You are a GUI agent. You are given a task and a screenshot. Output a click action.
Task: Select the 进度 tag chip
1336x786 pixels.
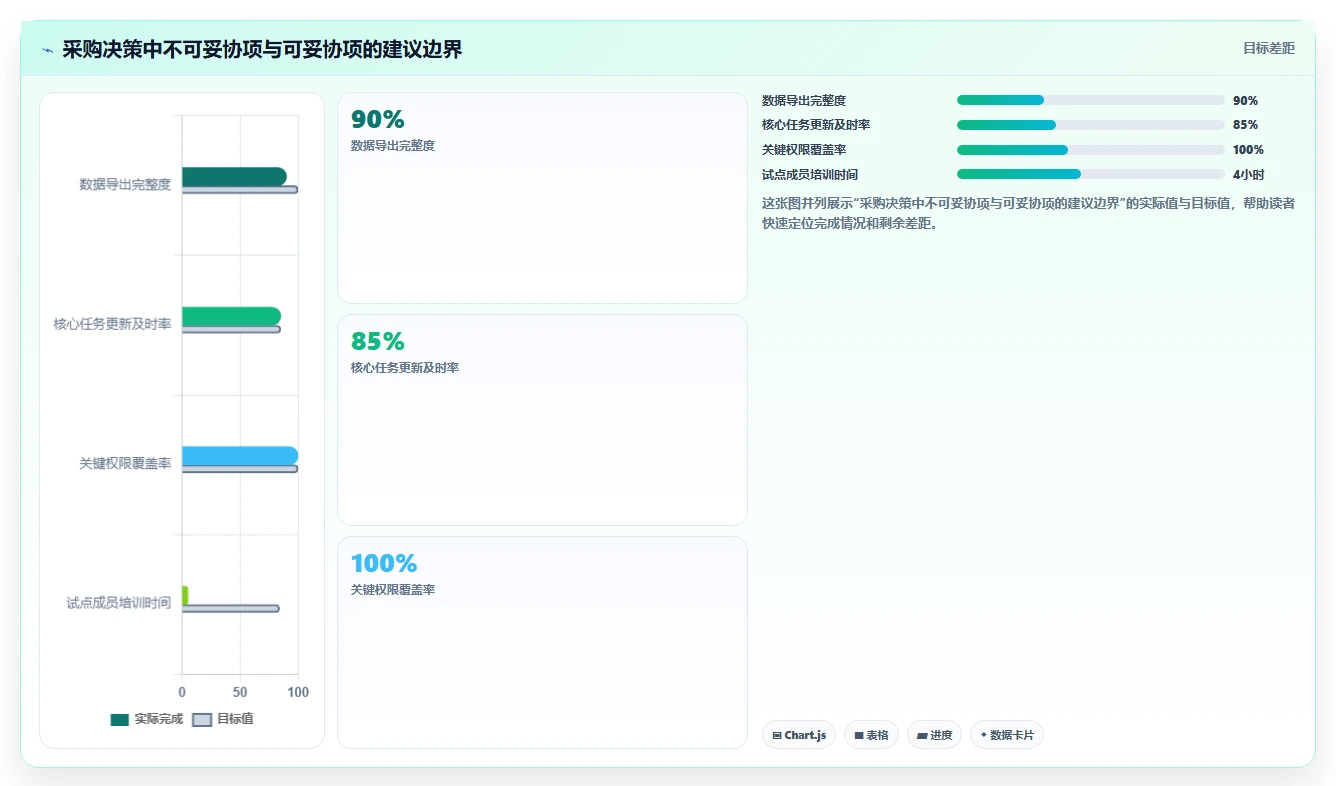934,735
